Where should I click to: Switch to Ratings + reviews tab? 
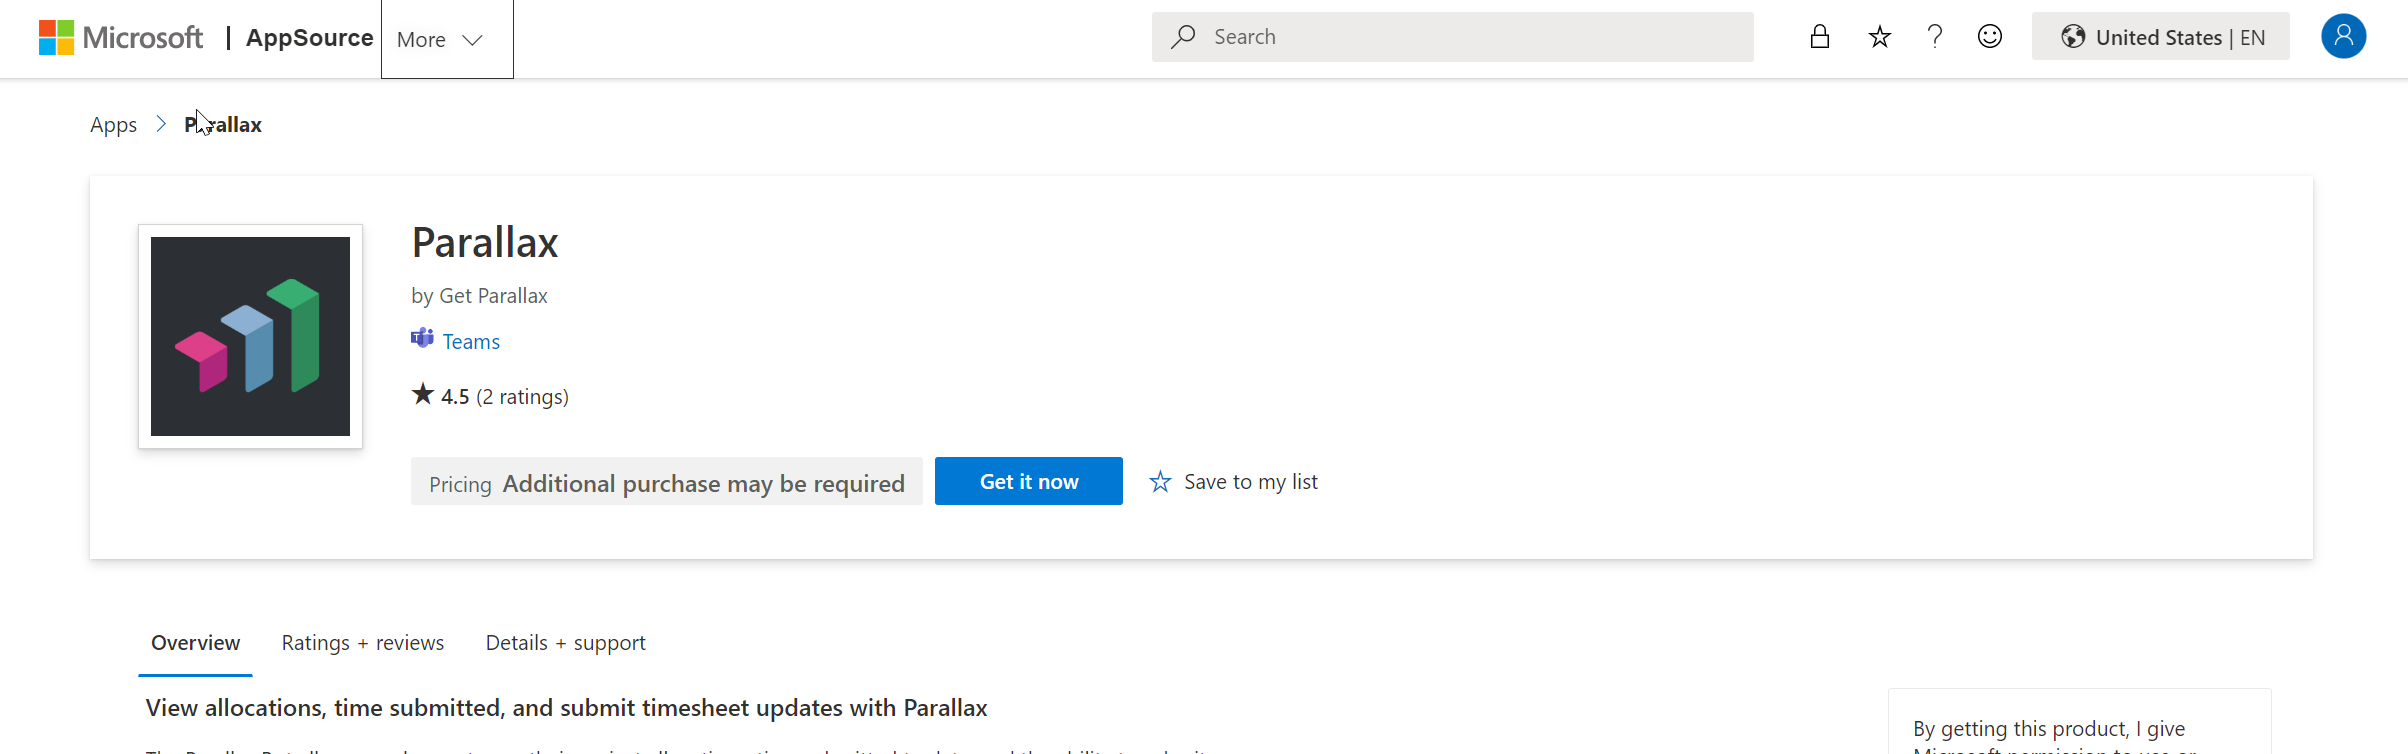click(x=363, y=643)
